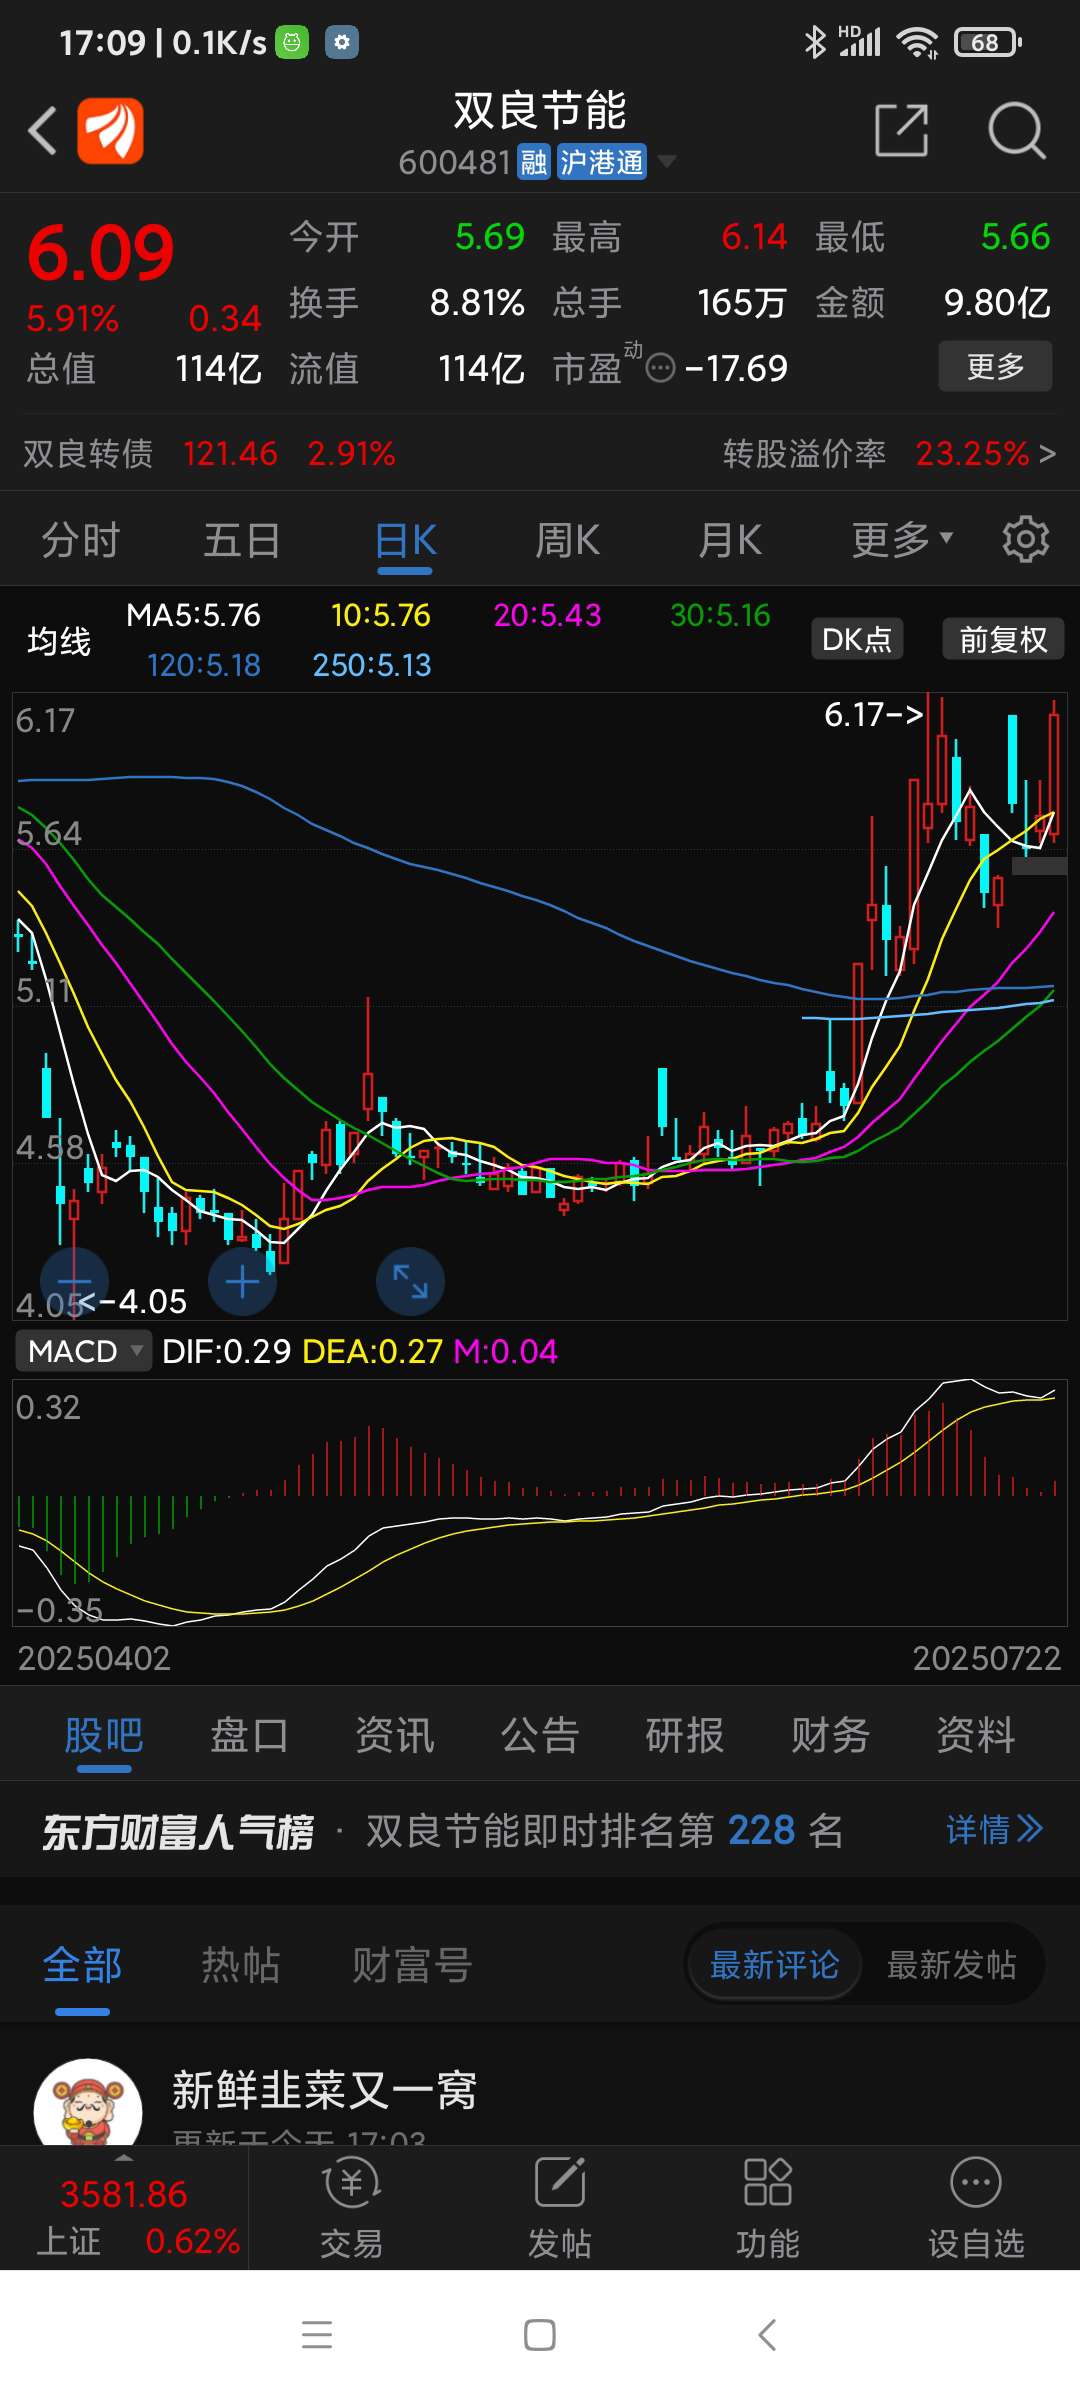Image resolution: width=1080 pixels, height=2400 pixels.
Task: Tap the MA5:5.76 value
Action: [x=193, y=615]
